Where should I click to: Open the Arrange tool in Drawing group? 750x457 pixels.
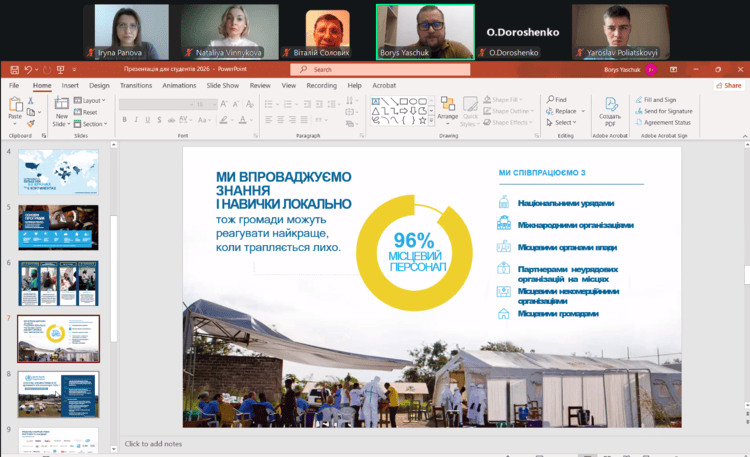click(447, 108)
